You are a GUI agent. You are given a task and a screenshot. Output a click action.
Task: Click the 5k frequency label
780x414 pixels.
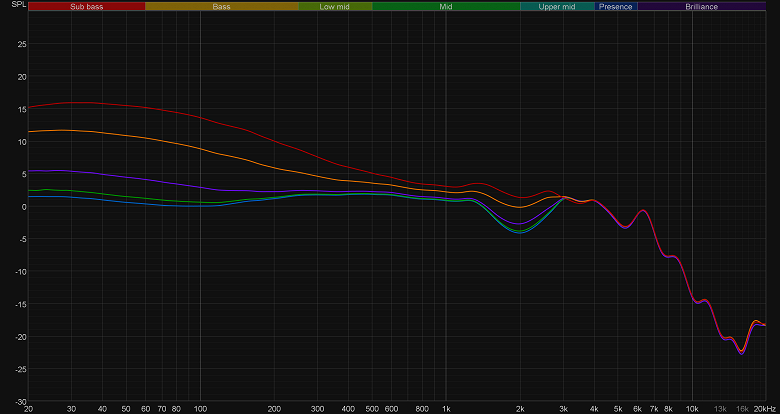coord(618,409)
